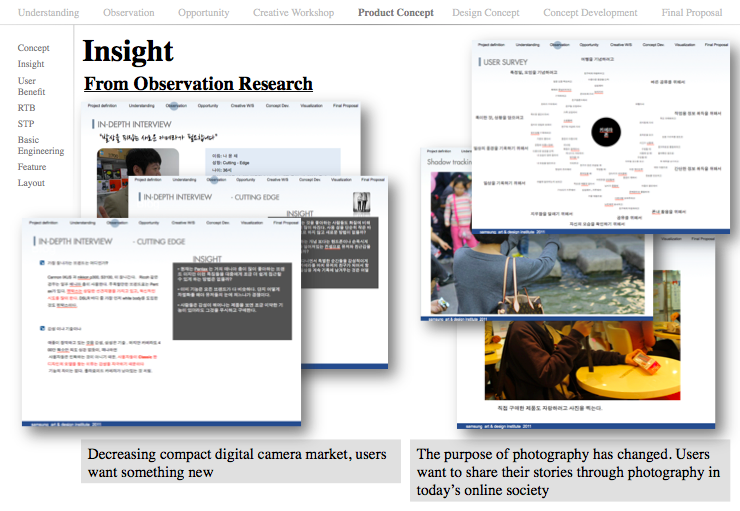Open Feature in the sidebar
Viewport: 740px width, 511px height.
coord(32,167)
